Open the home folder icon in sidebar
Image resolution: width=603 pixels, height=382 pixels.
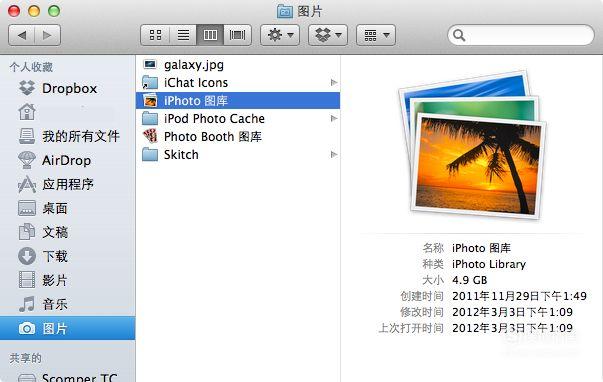[27, 112]
